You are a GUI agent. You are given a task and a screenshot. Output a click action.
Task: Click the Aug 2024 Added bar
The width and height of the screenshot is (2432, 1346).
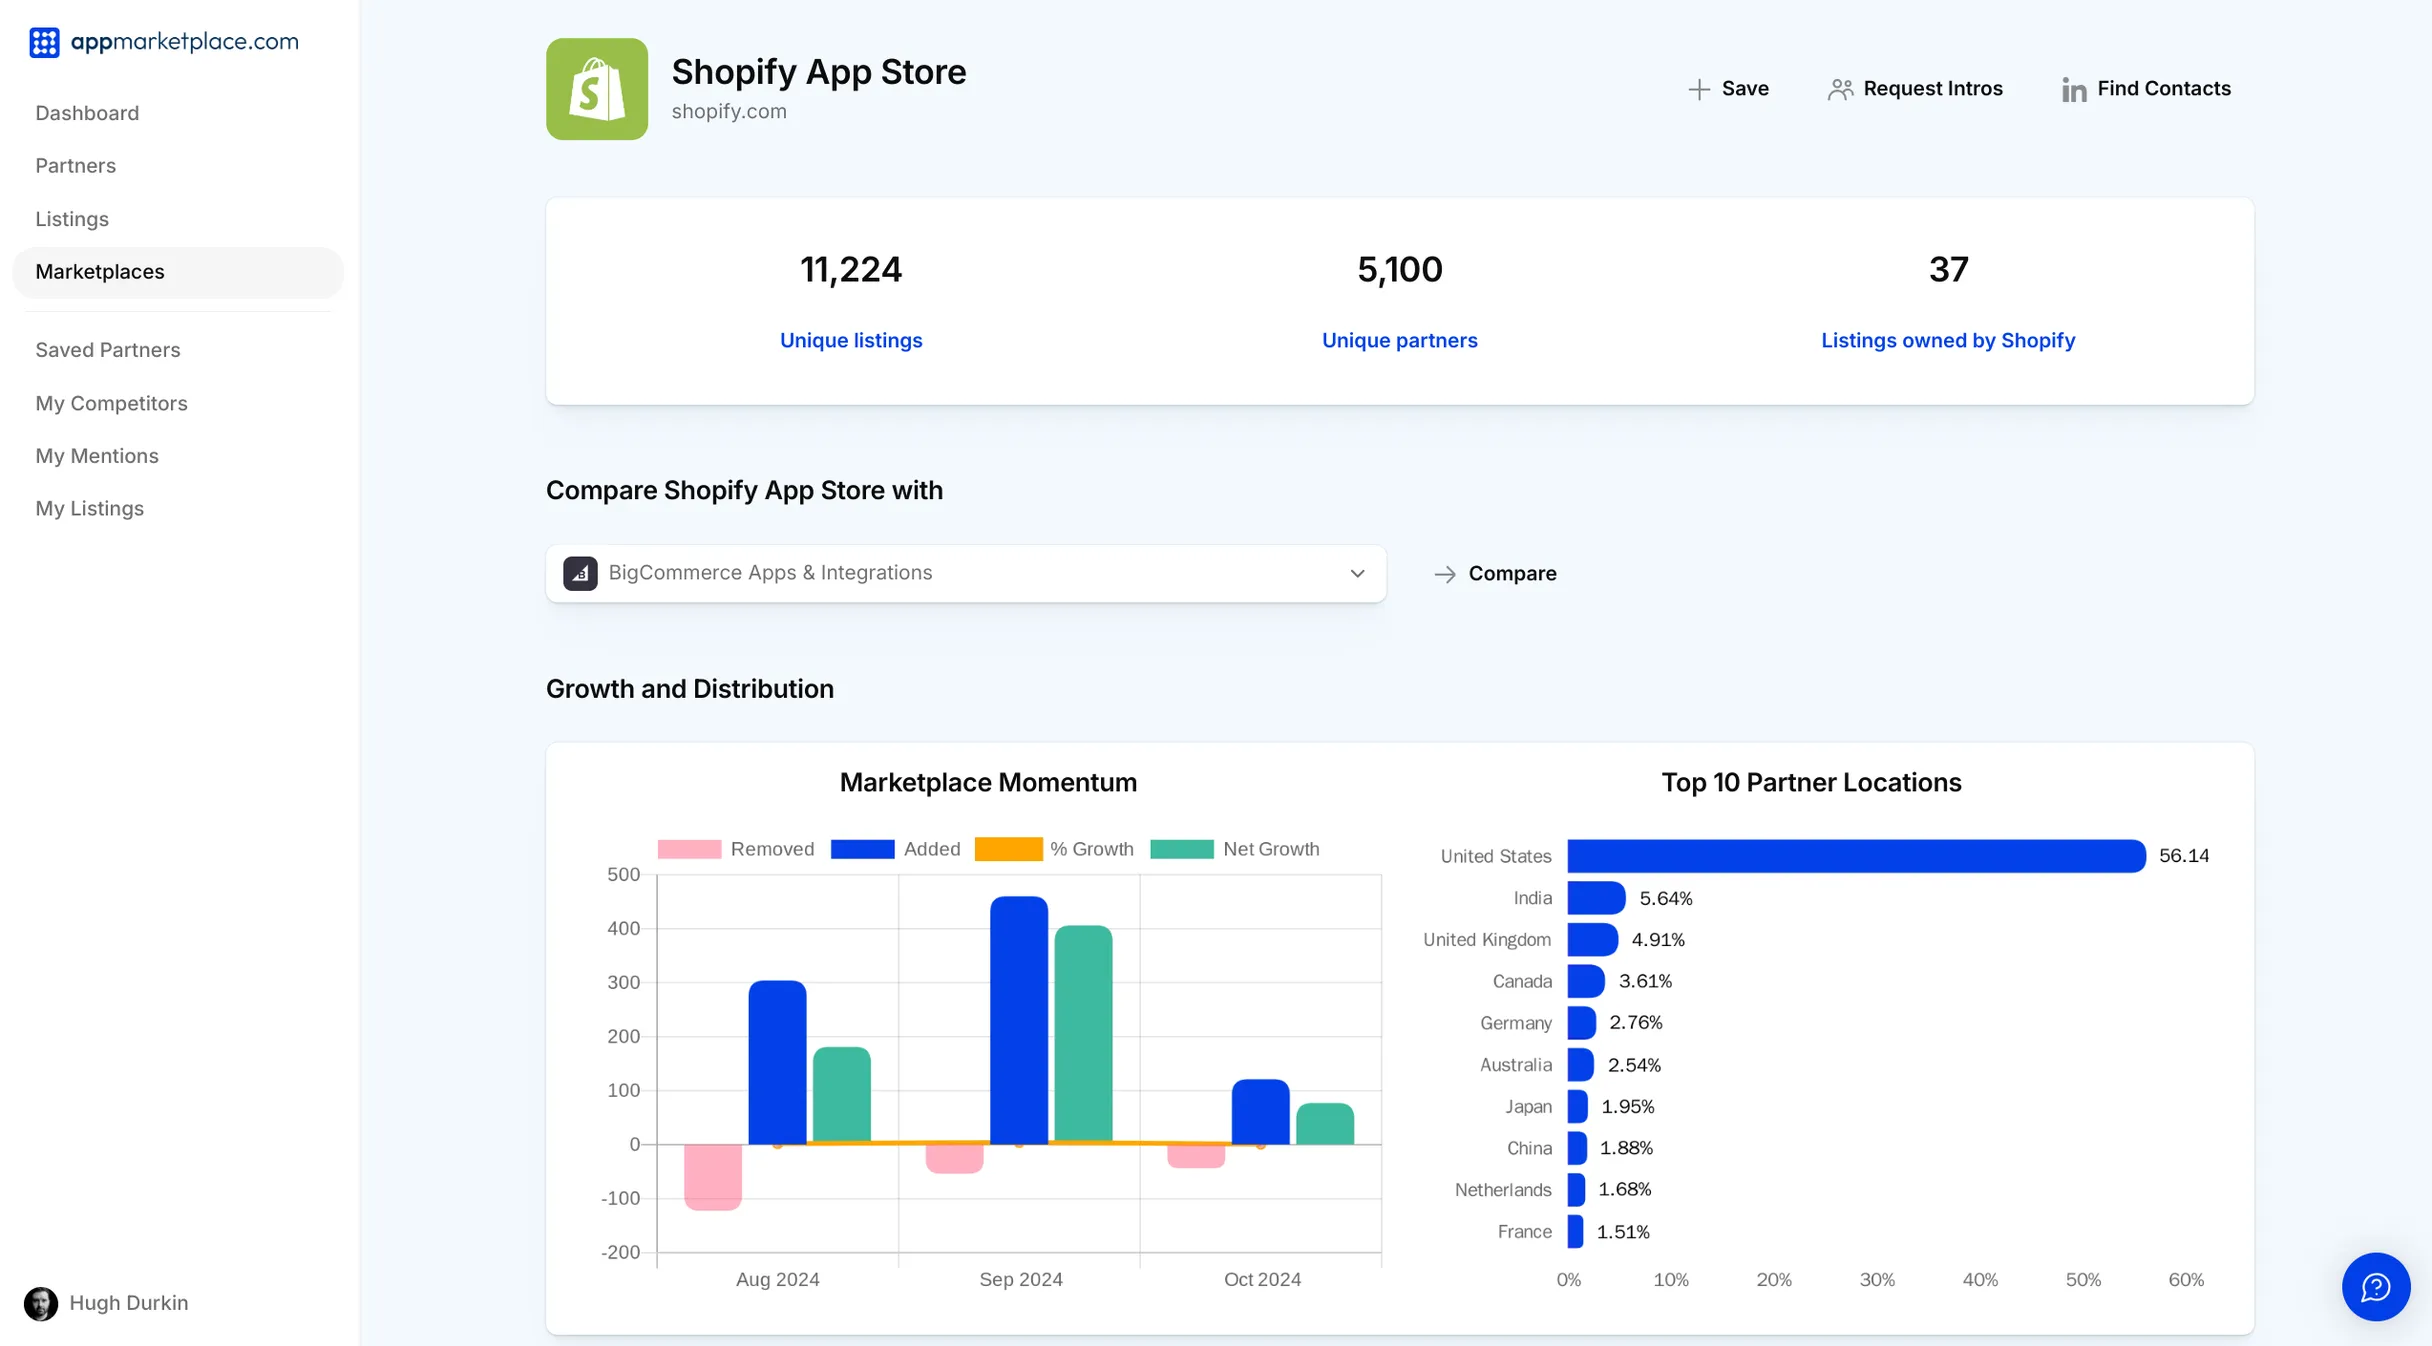(777, 1062)
